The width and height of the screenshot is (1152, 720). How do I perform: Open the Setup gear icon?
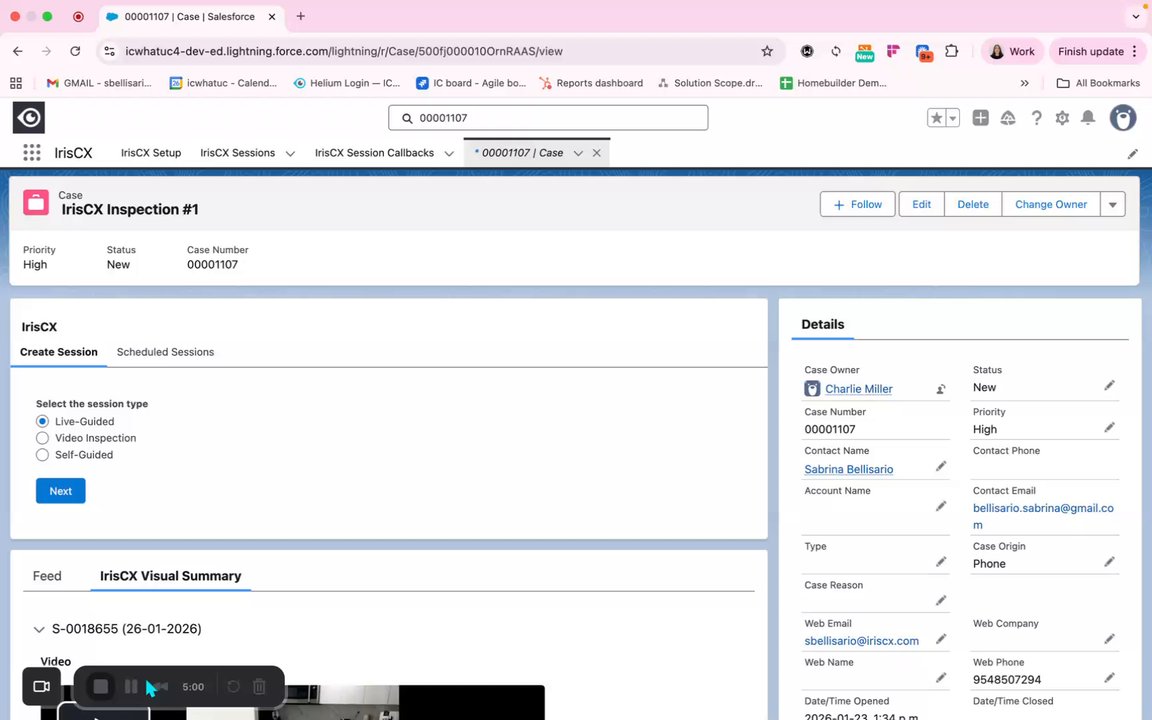point(1062,118)
